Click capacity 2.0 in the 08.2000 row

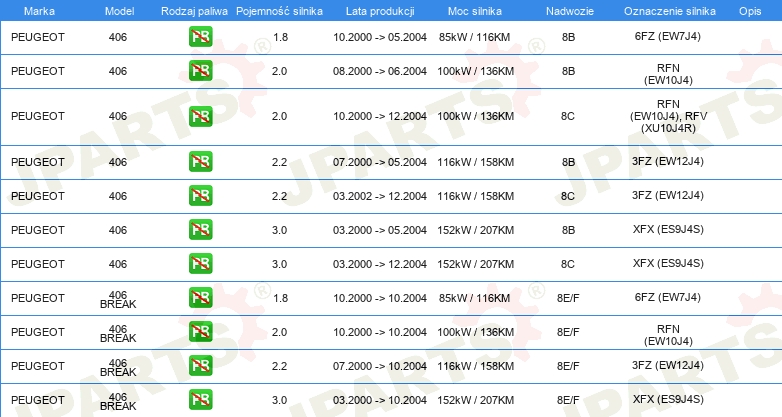click(279, 71)
